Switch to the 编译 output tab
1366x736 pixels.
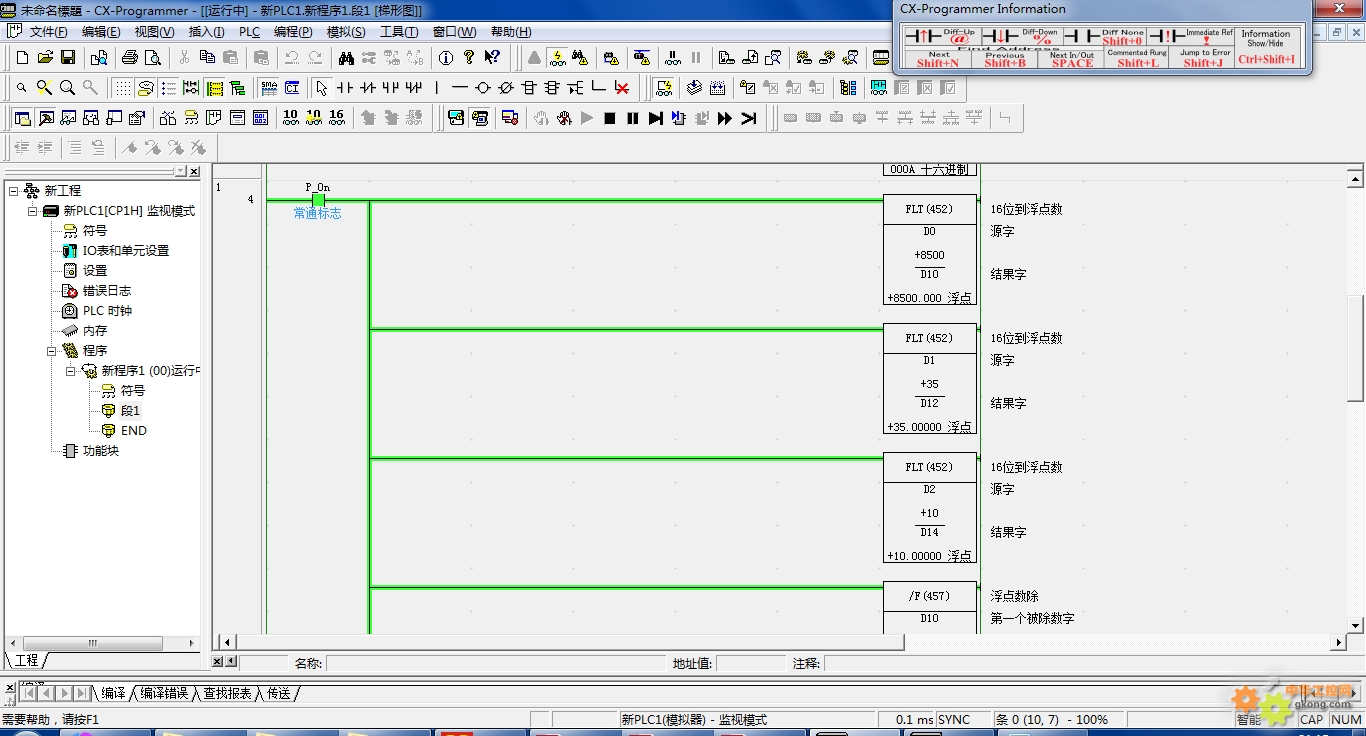(x=113, y=693)
